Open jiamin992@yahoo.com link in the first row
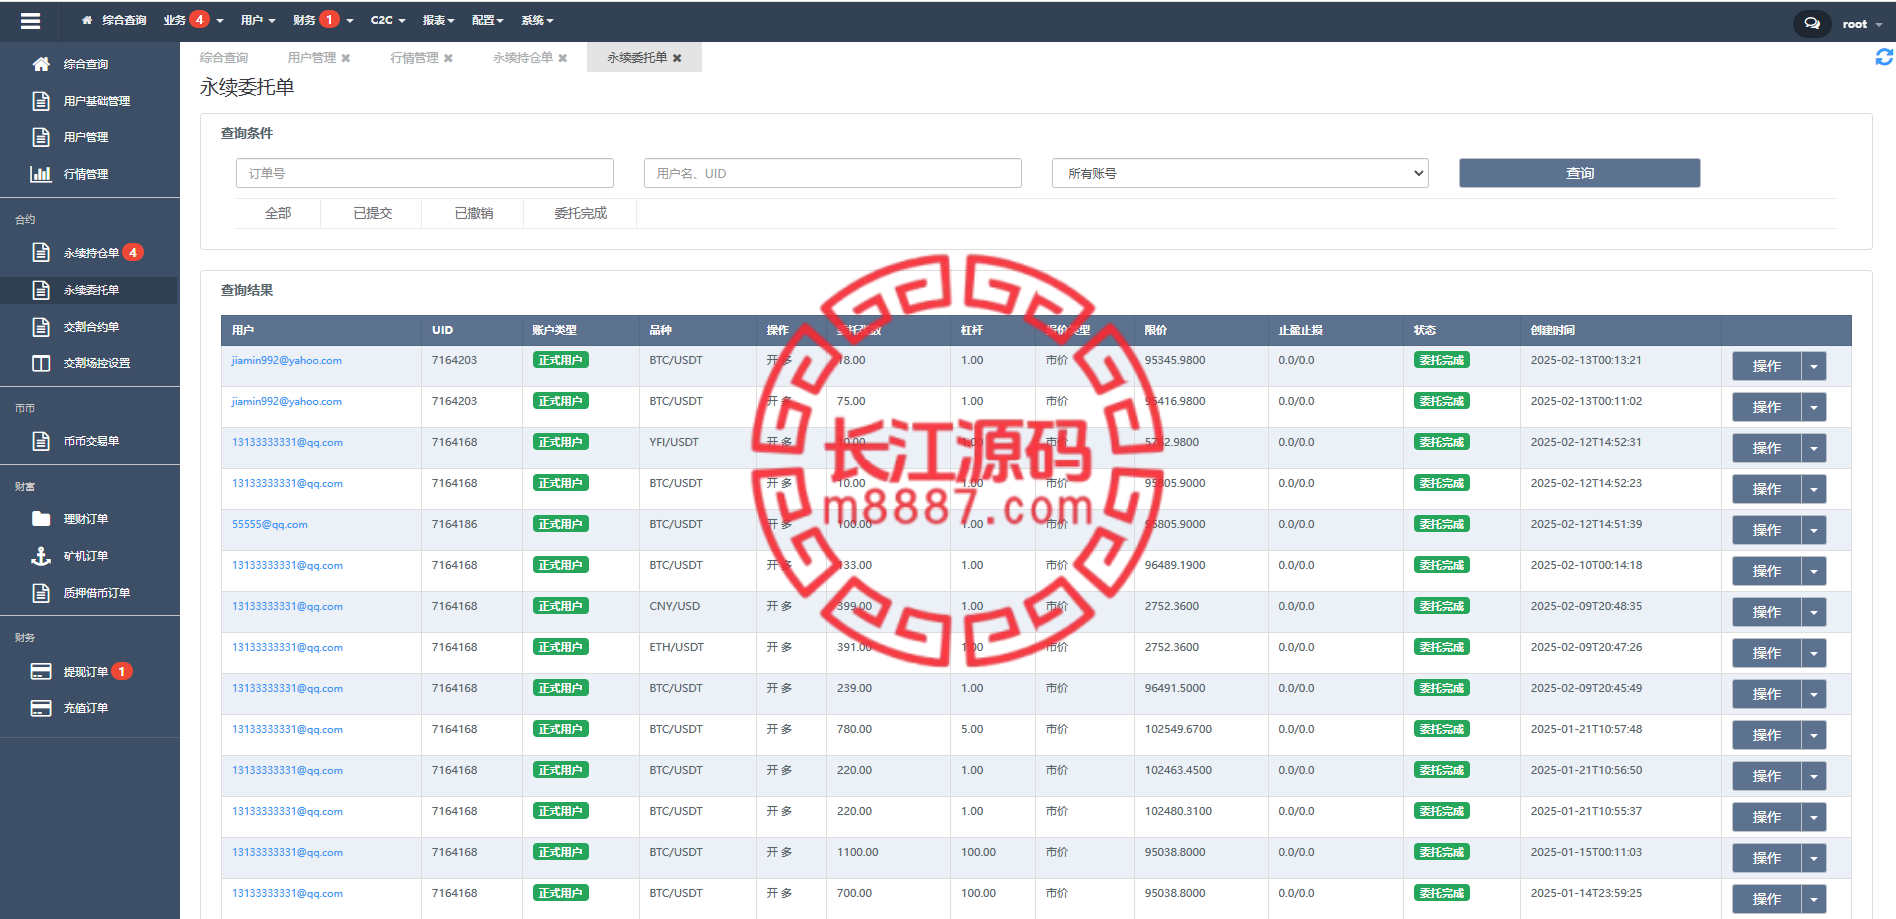 click(x=287, y=360)
